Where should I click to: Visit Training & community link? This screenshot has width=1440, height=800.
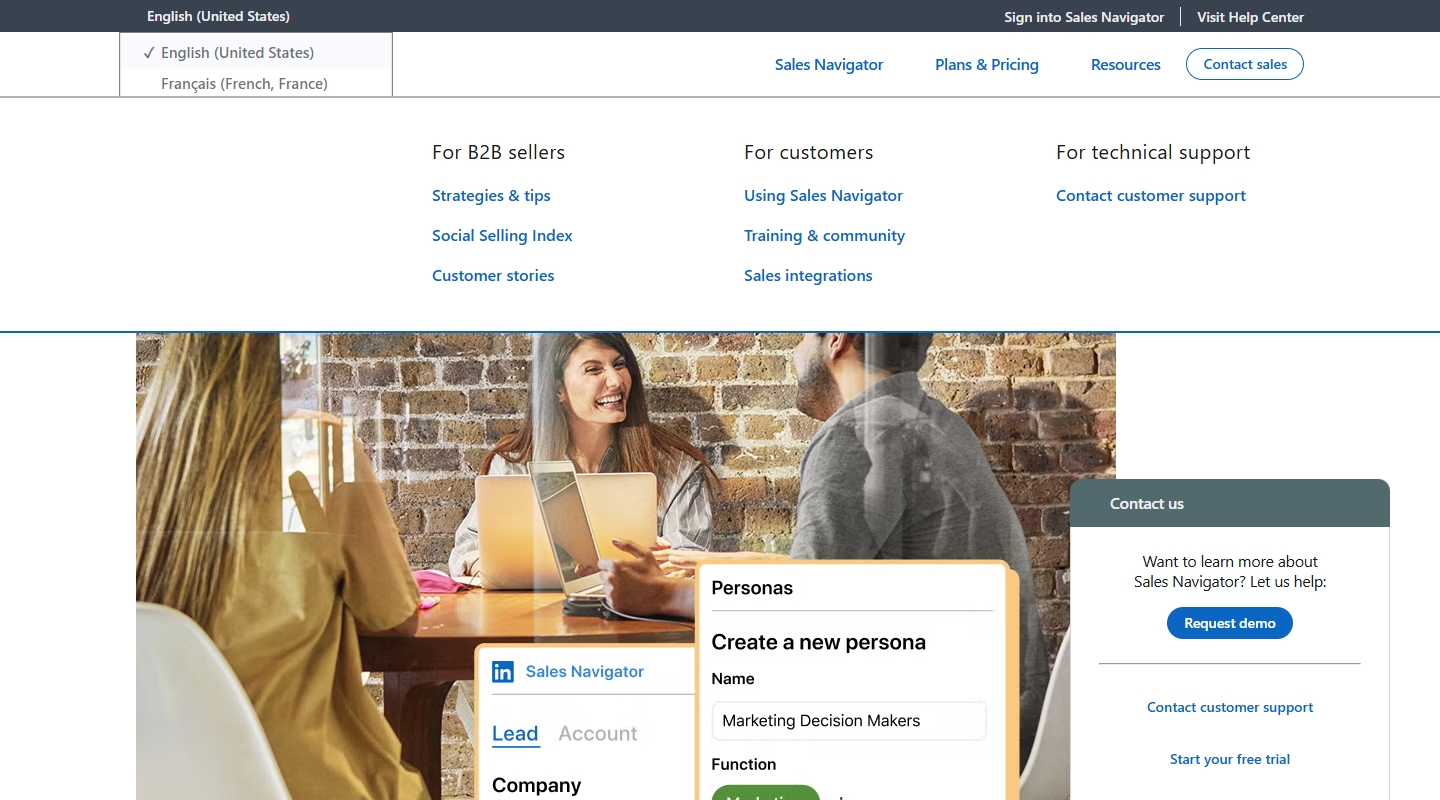point(824,236)
